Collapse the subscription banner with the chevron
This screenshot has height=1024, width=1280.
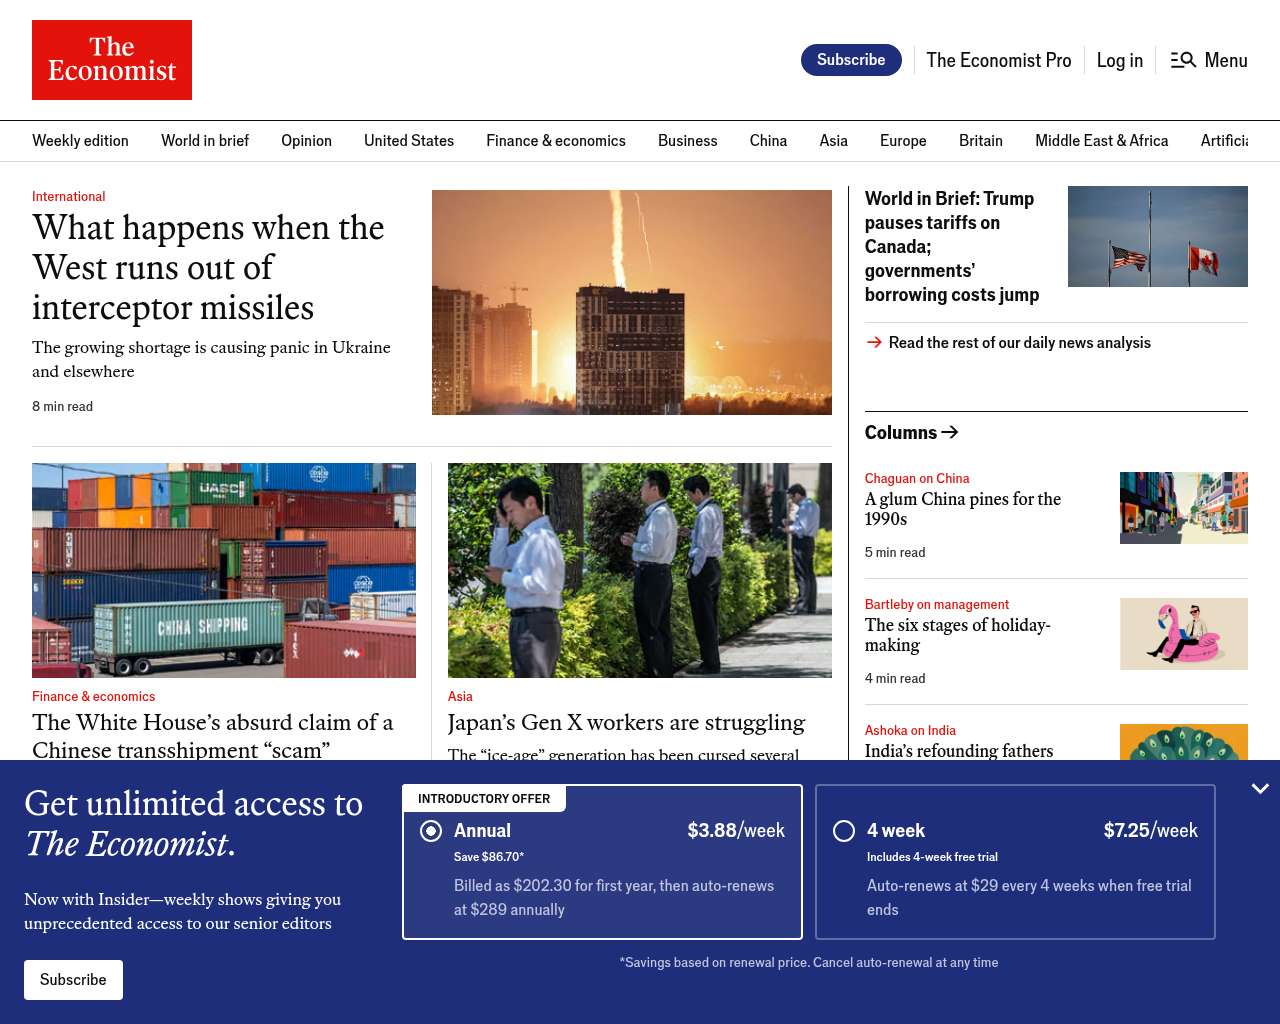(1260, 789)
